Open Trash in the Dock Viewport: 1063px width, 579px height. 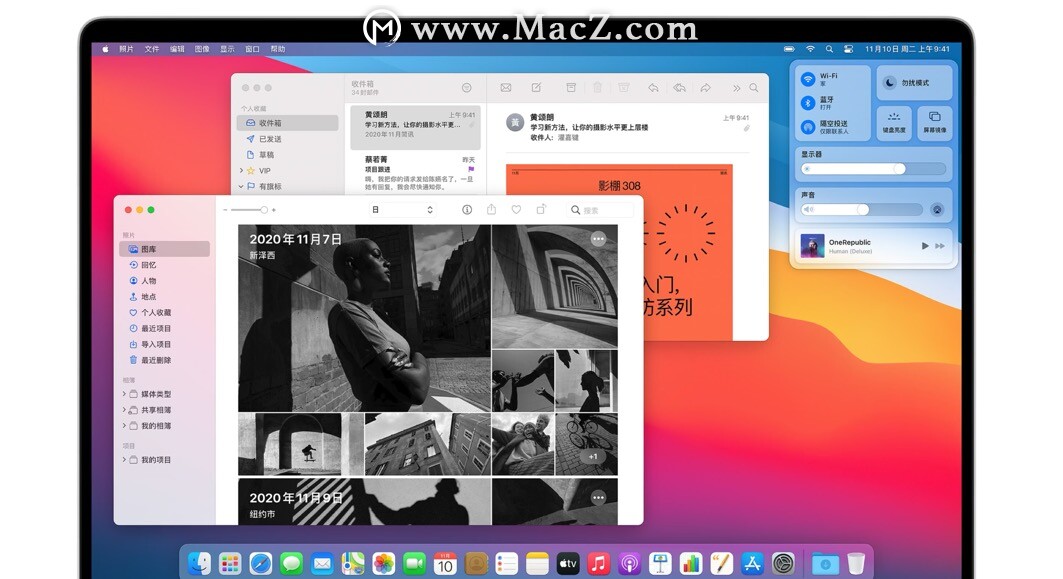tap(856, 563)
